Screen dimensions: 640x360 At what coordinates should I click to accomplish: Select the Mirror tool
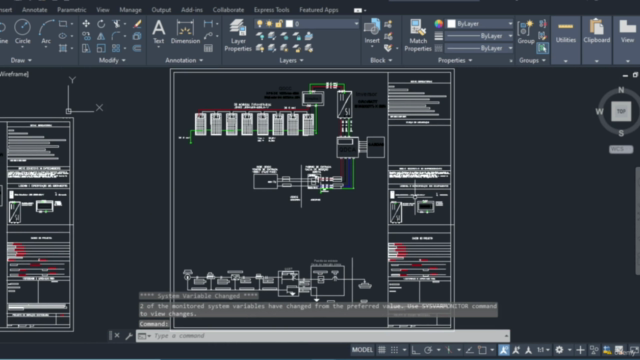pos(101,36)
